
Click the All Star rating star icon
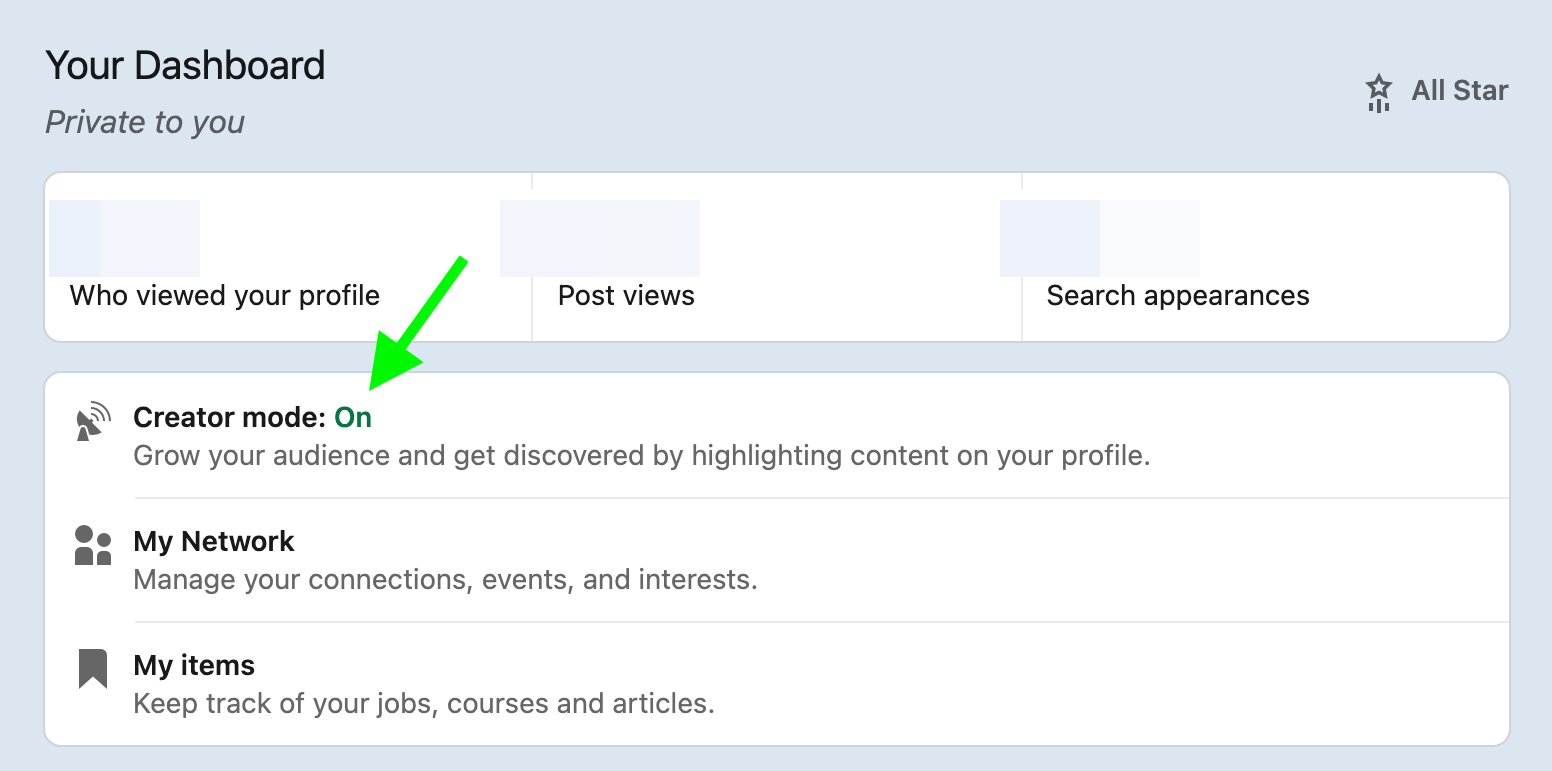point(1379,92)
